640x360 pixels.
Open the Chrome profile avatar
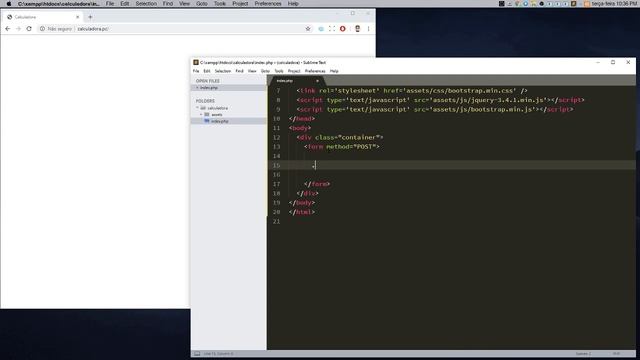(358, 29)
